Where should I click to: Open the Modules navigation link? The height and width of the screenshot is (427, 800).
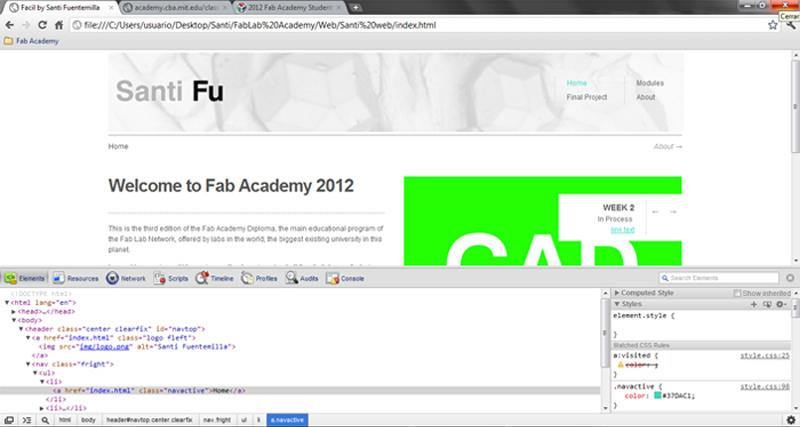pyautogui.click(x=650, y=83)
